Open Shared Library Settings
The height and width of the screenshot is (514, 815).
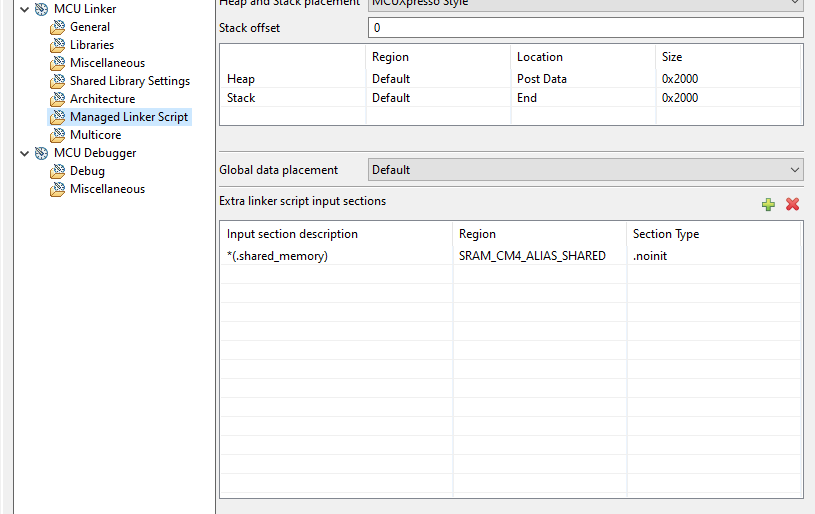point(130,81)
